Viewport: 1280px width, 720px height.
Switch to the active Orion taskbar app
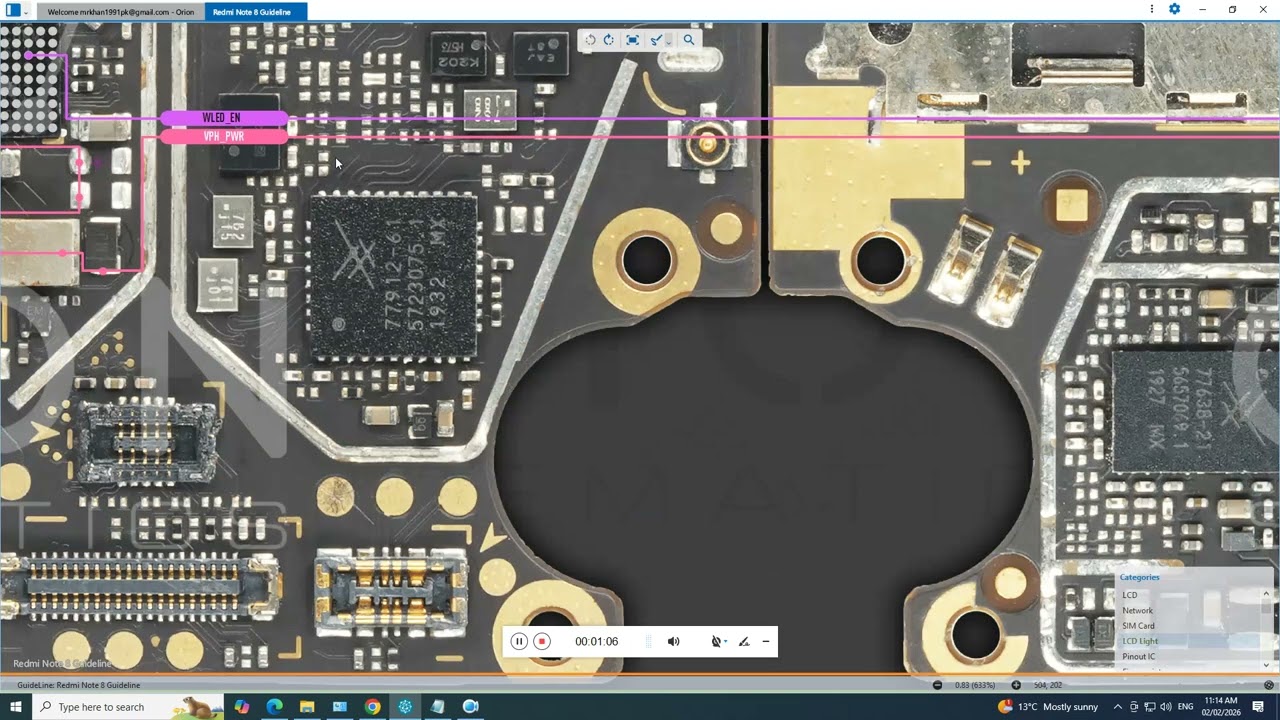(x=405, y=707)
